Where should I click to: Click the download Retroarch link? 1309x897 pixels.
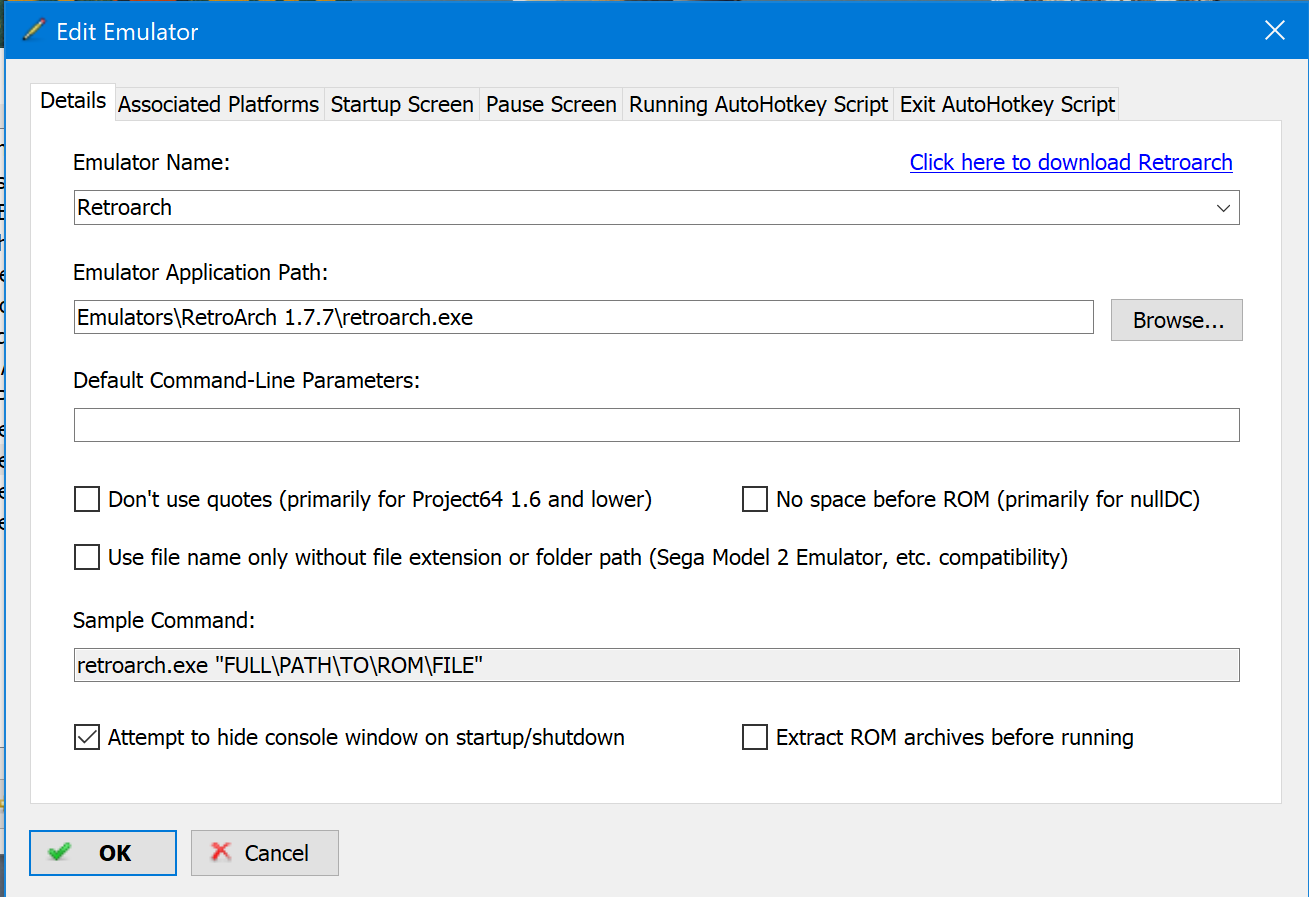pyautogui.click(x=1071, y=162)
